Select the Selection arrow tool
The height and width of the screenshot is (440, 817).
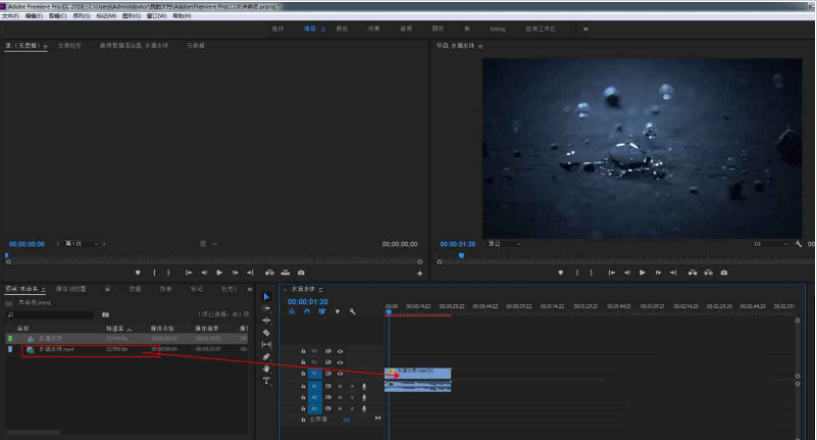266,296
